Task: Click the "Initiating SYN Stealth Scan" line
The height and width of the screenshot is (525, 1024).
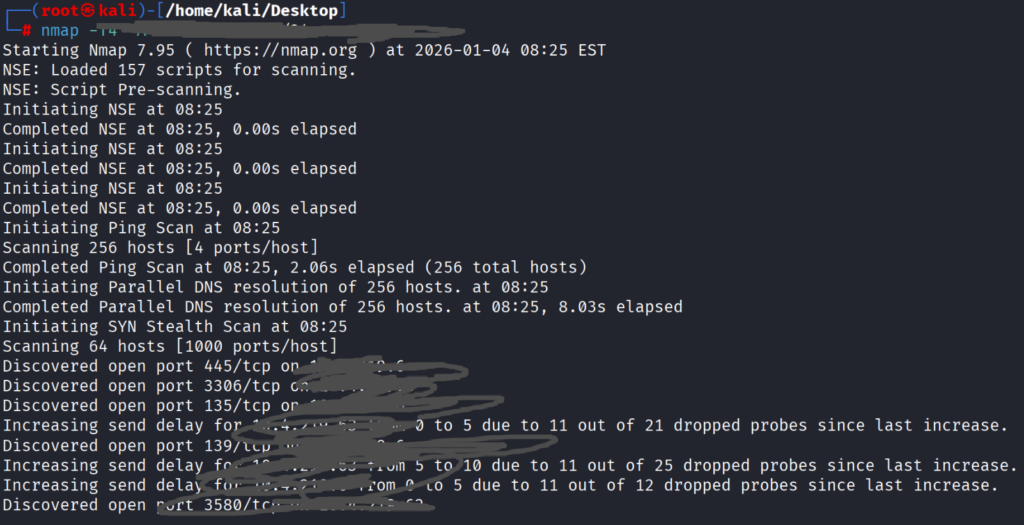Action: coord(175,327)
